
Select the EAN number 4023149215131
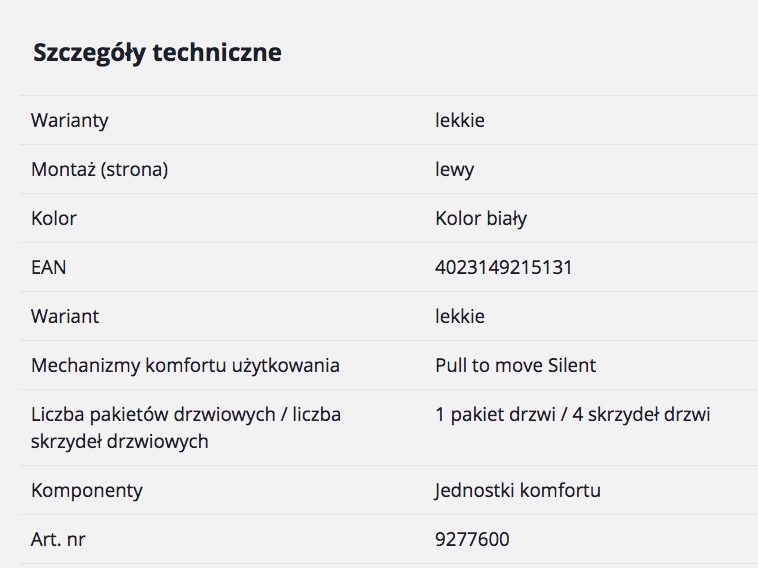tap(504, 268)
